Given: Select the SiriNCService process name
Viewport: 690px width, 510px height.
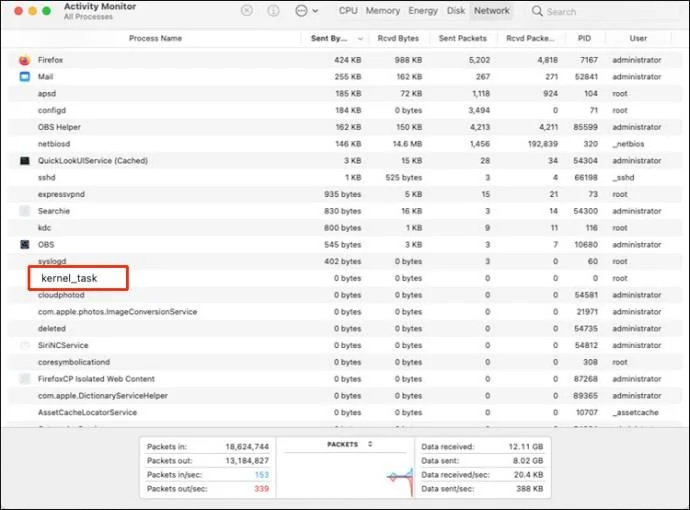Looking at the screenshot, I should 63,345.
